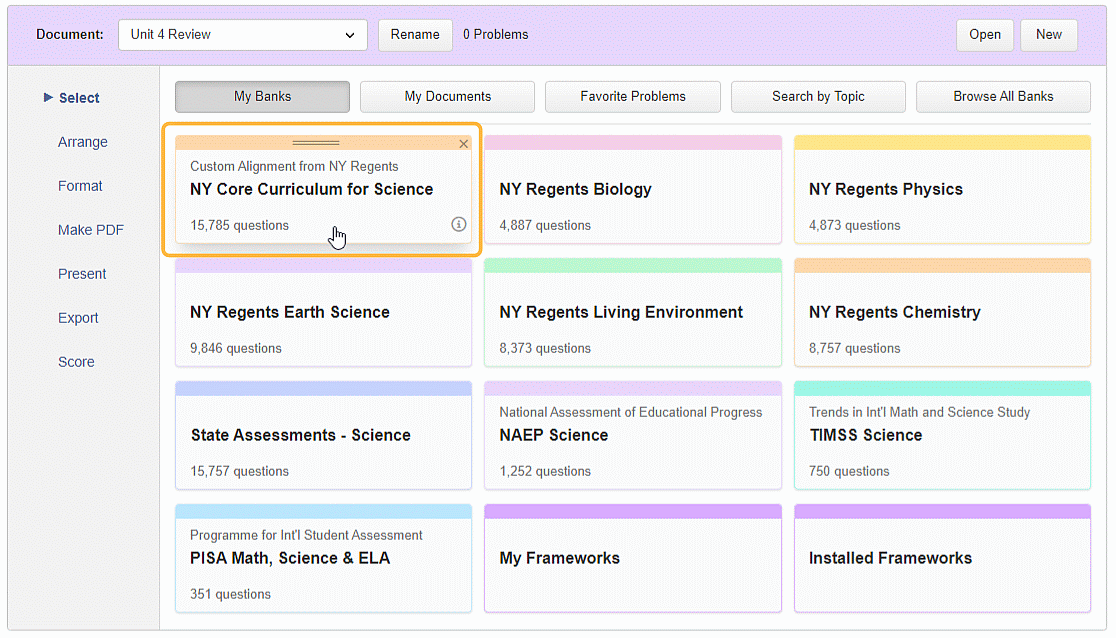The height and width of the screenshot is (638, 1116).
Task: Click the 15,757 questions count
Action: [x=239, y=471]
